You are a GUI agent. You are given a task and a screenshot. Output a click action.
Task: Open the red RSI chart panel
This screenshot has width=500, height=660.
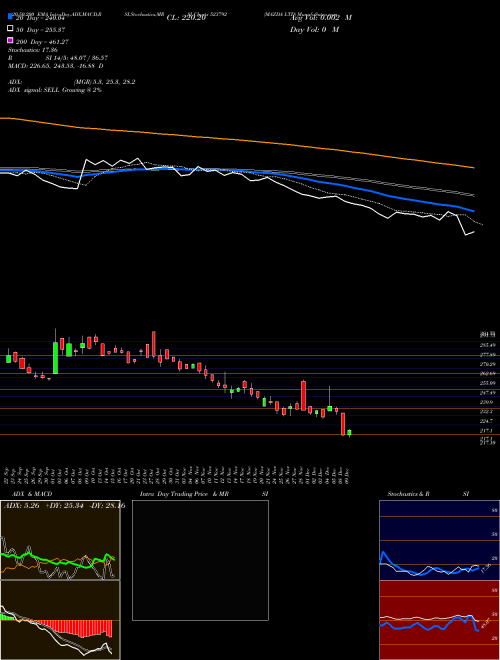[x=439, y=620]
